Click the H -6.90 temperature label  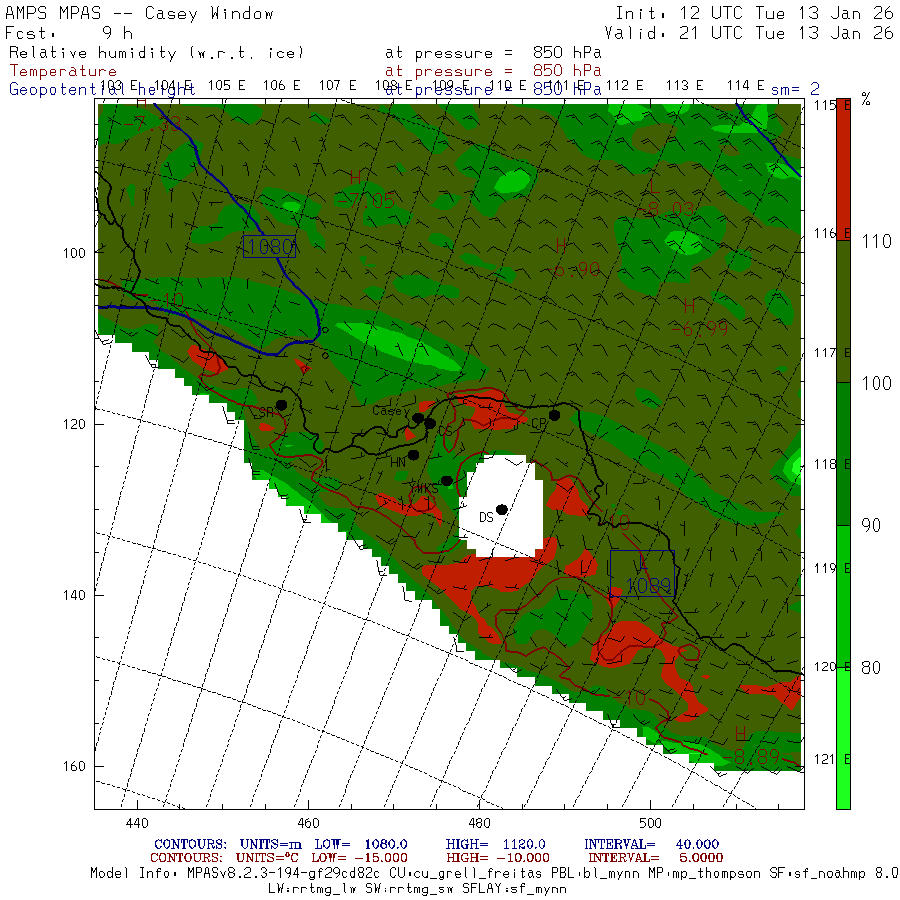coord(572,258)
